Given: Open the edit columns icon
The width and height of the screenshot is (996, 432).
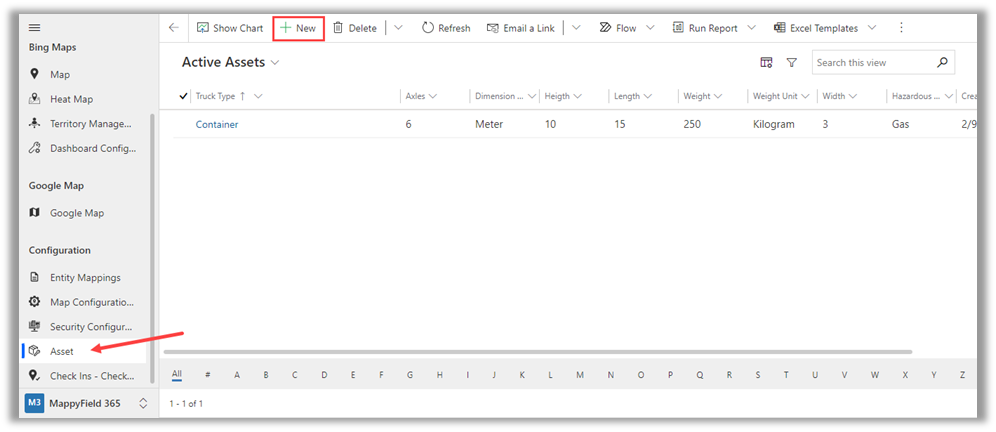Looking at the screenshot, I should (x=766, y=63).
